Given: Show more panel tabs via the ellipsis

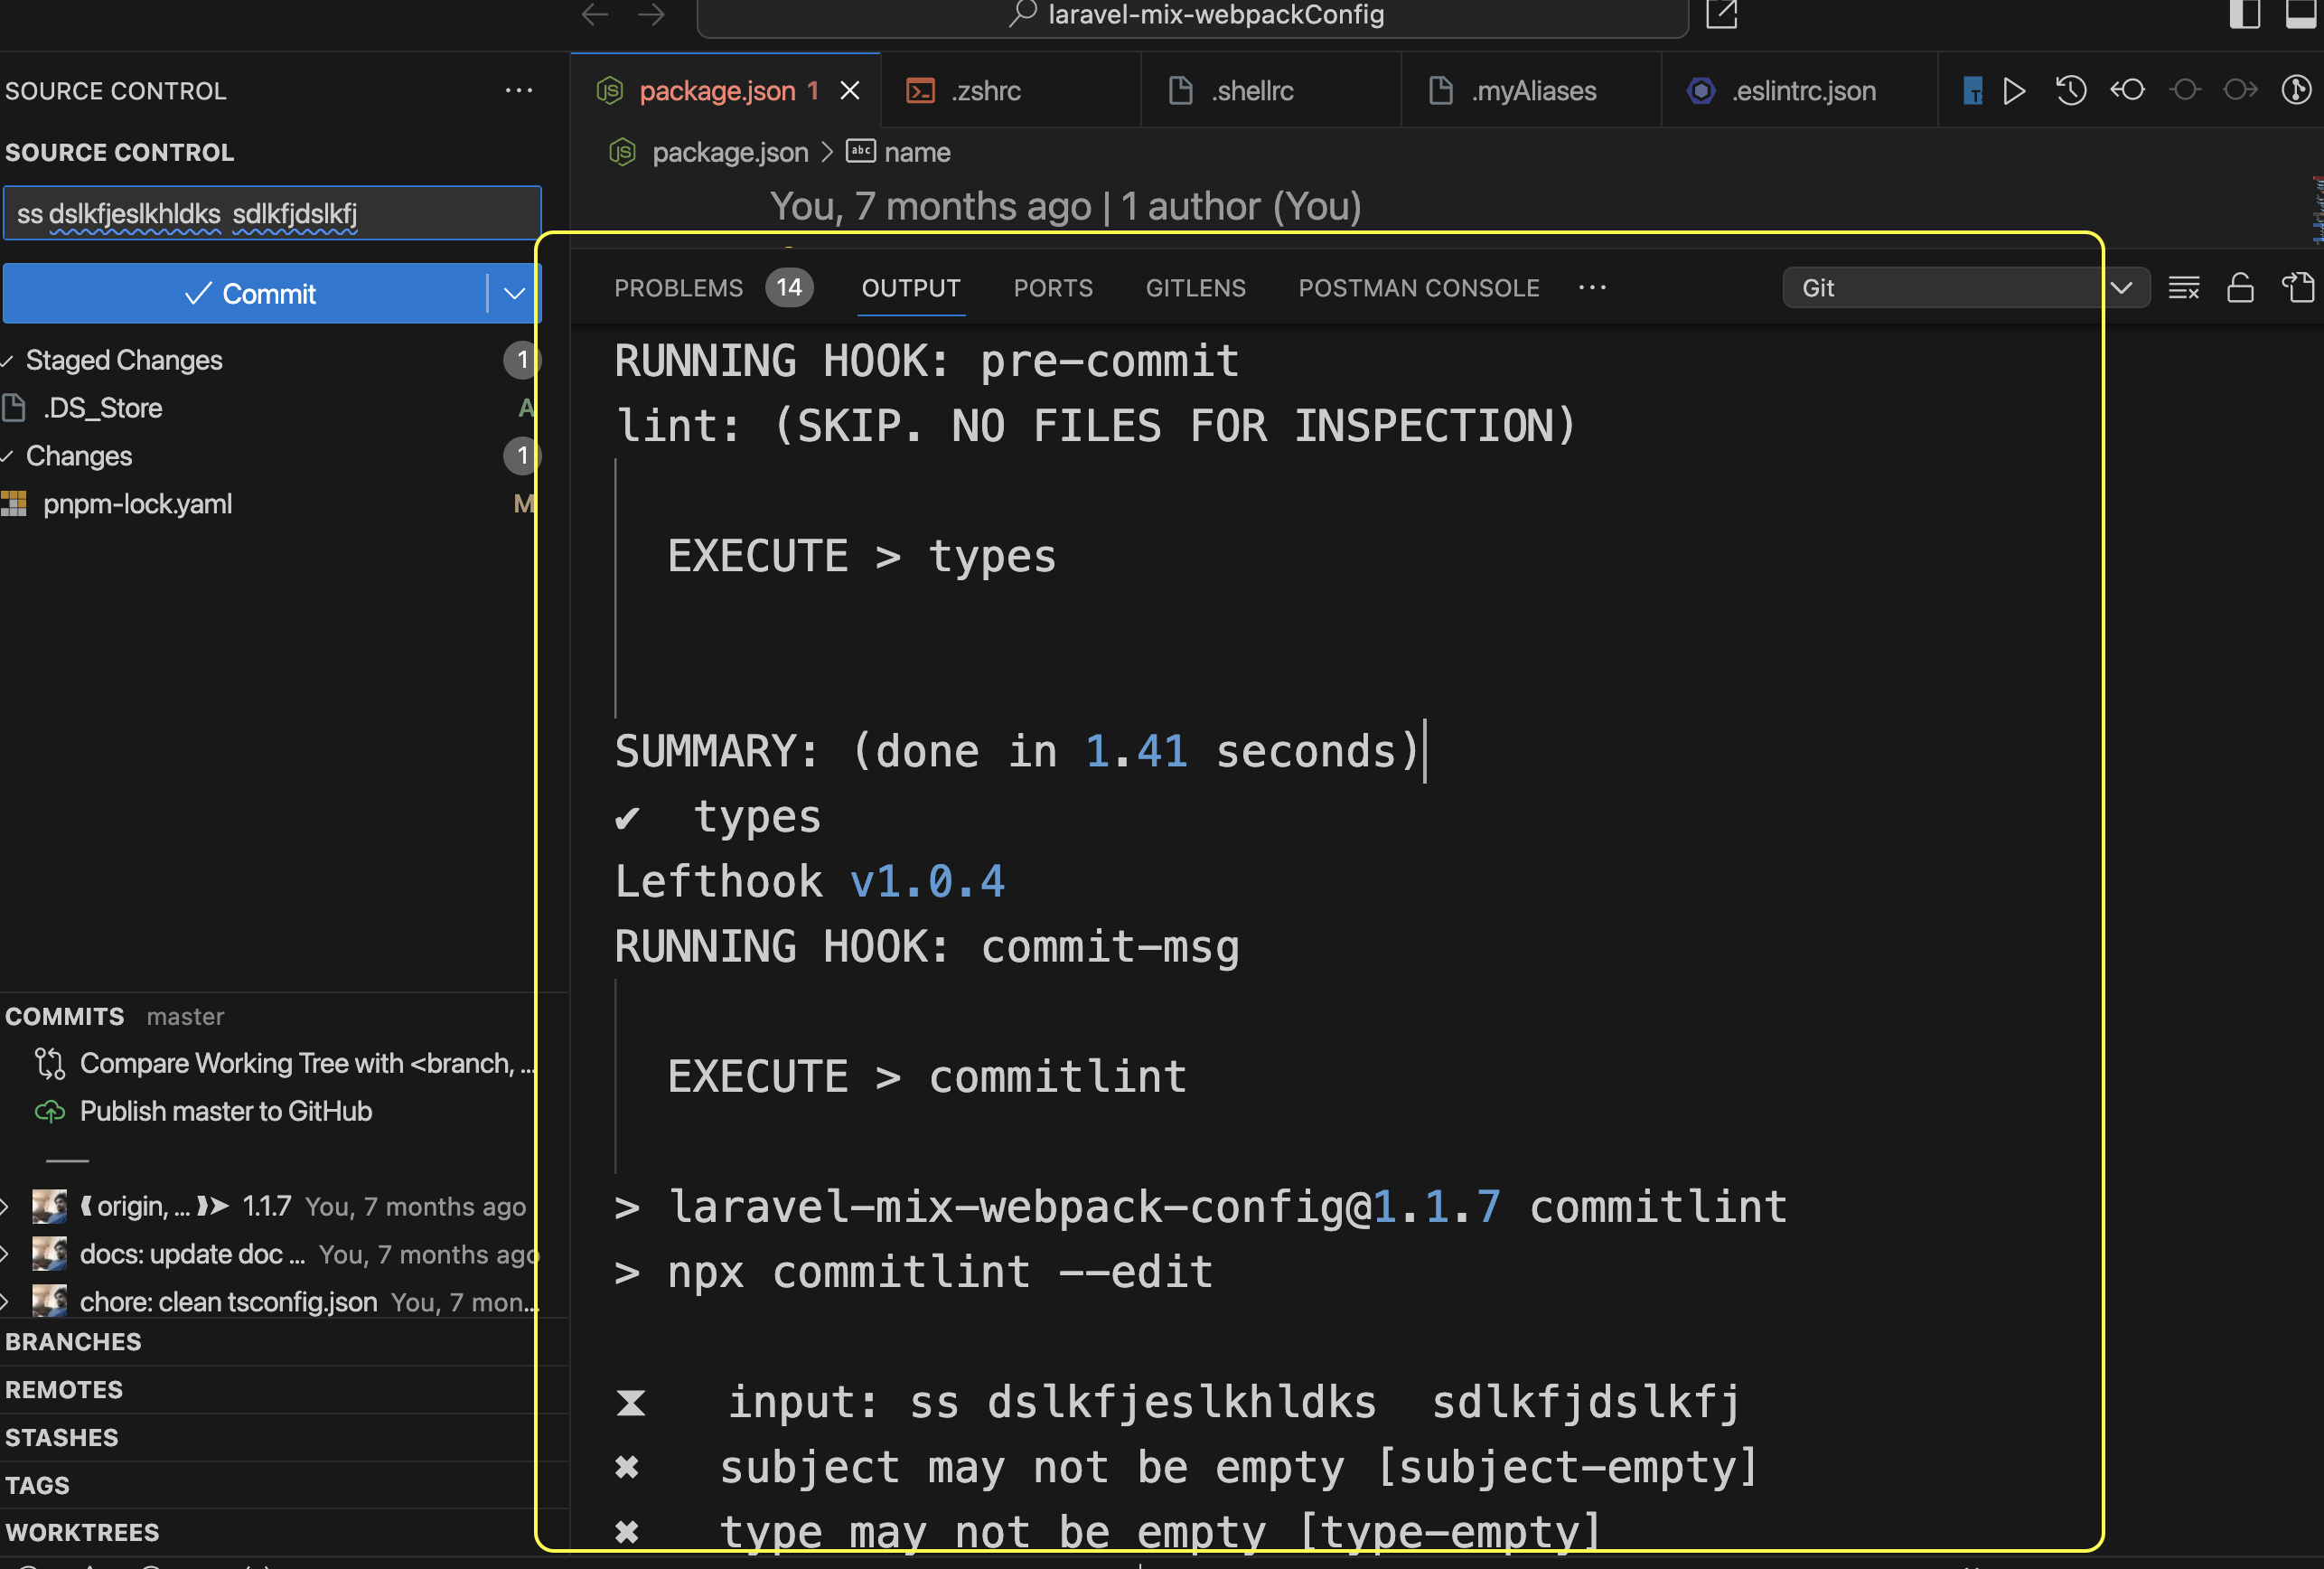Looking at the screenshot, I should click(1591, 288).
